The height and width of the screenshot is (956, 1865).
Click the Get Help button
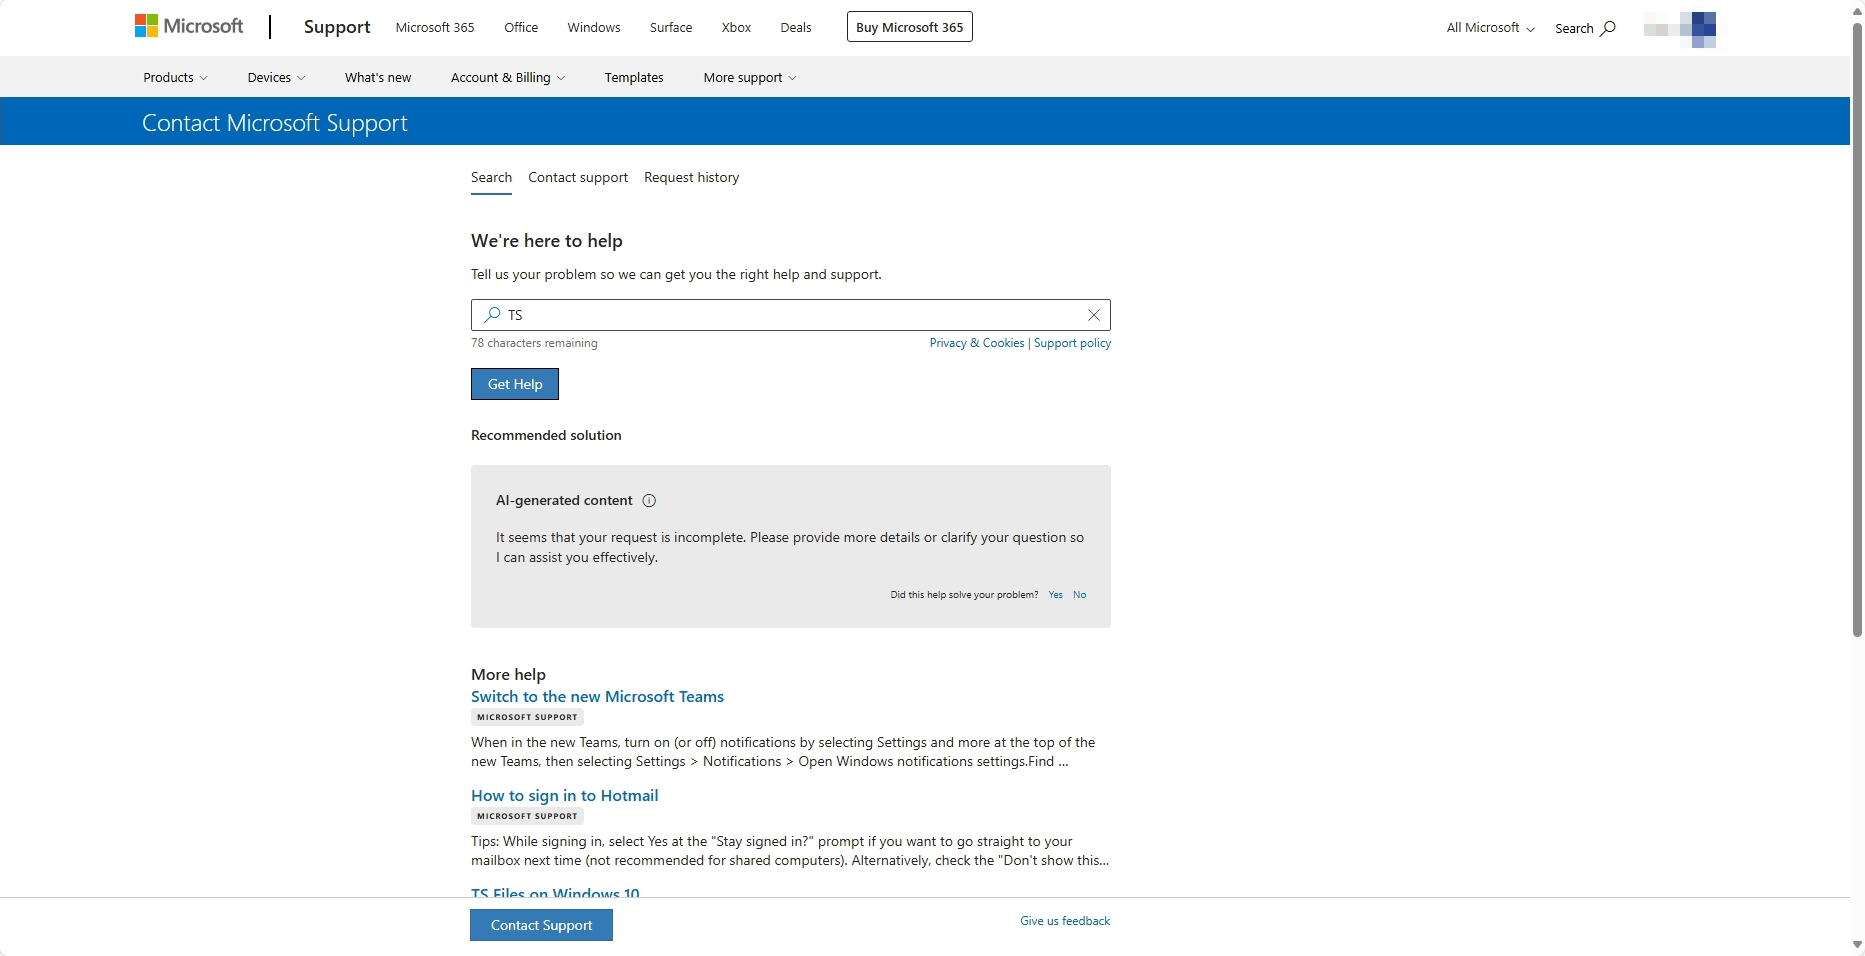(x=515, y=384)
